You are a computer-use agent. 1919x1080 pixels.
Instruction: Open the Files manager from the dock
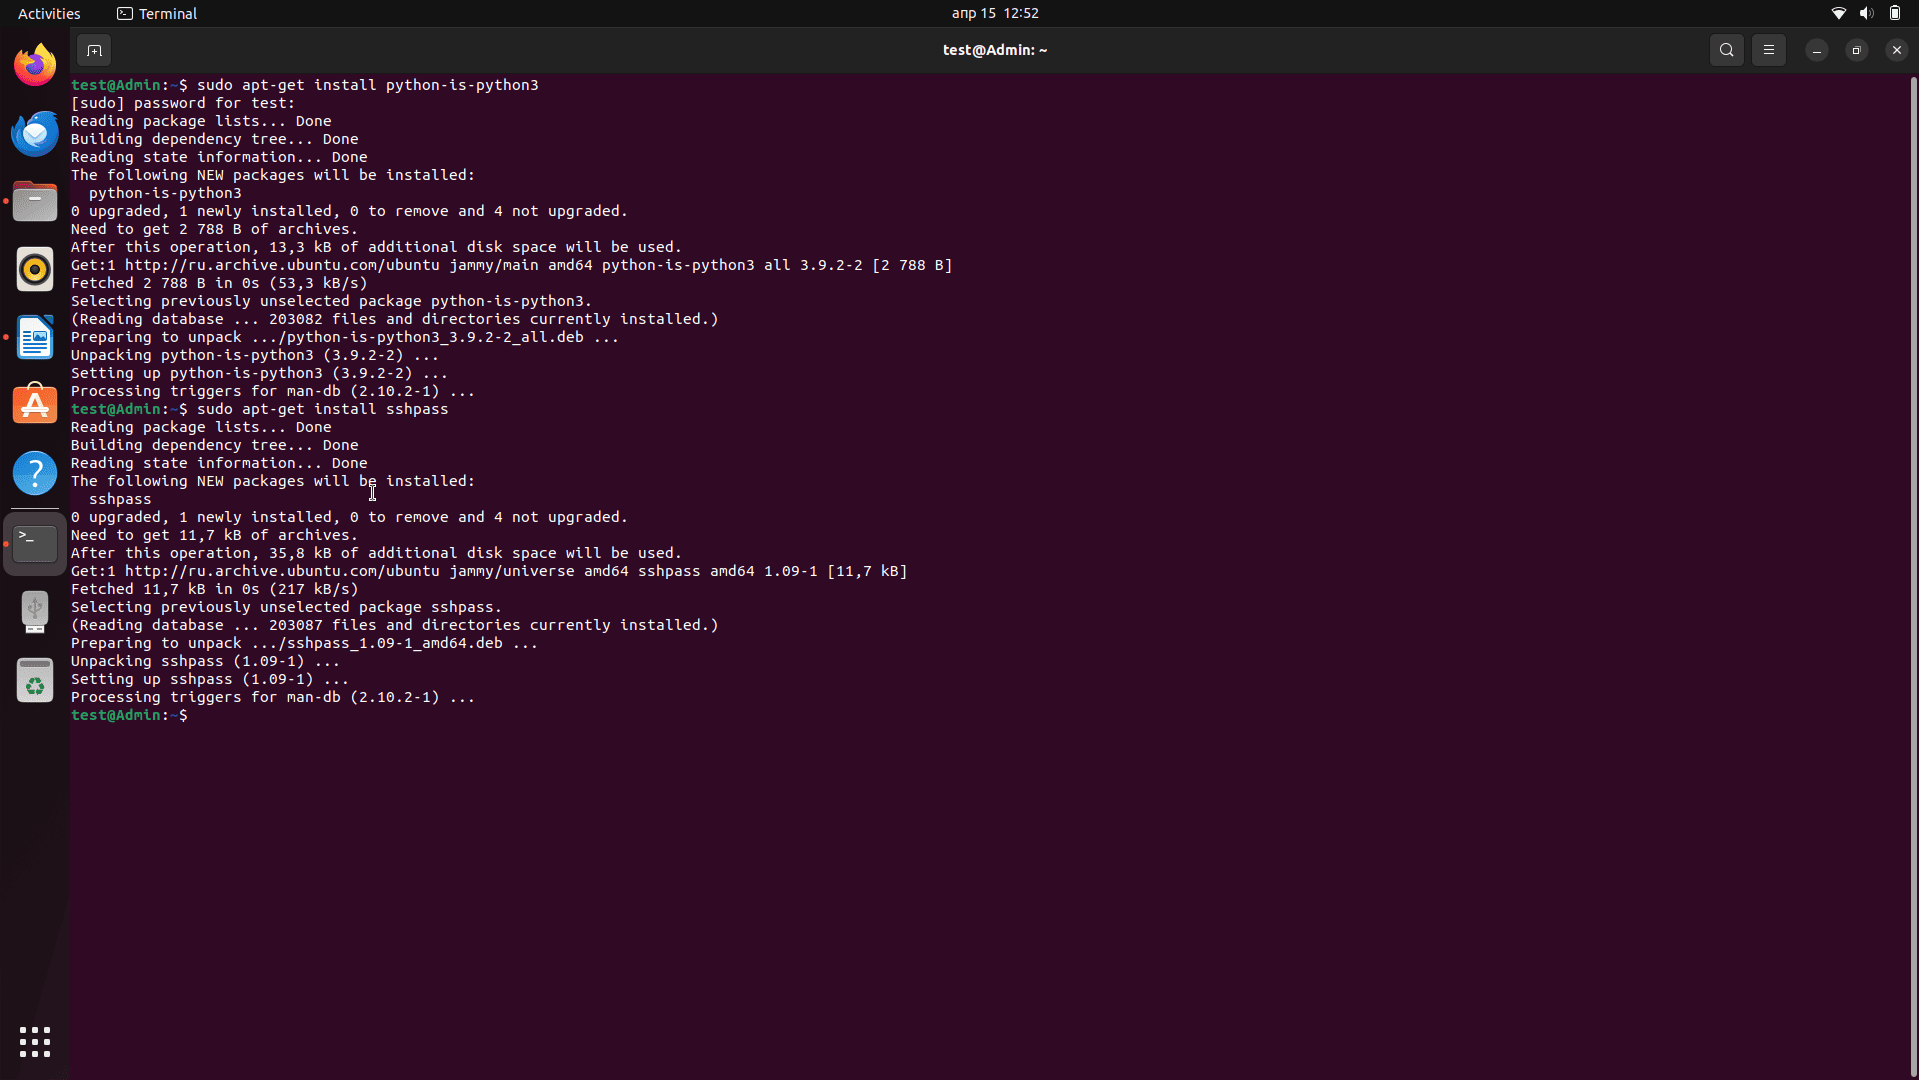pos(35,202)
